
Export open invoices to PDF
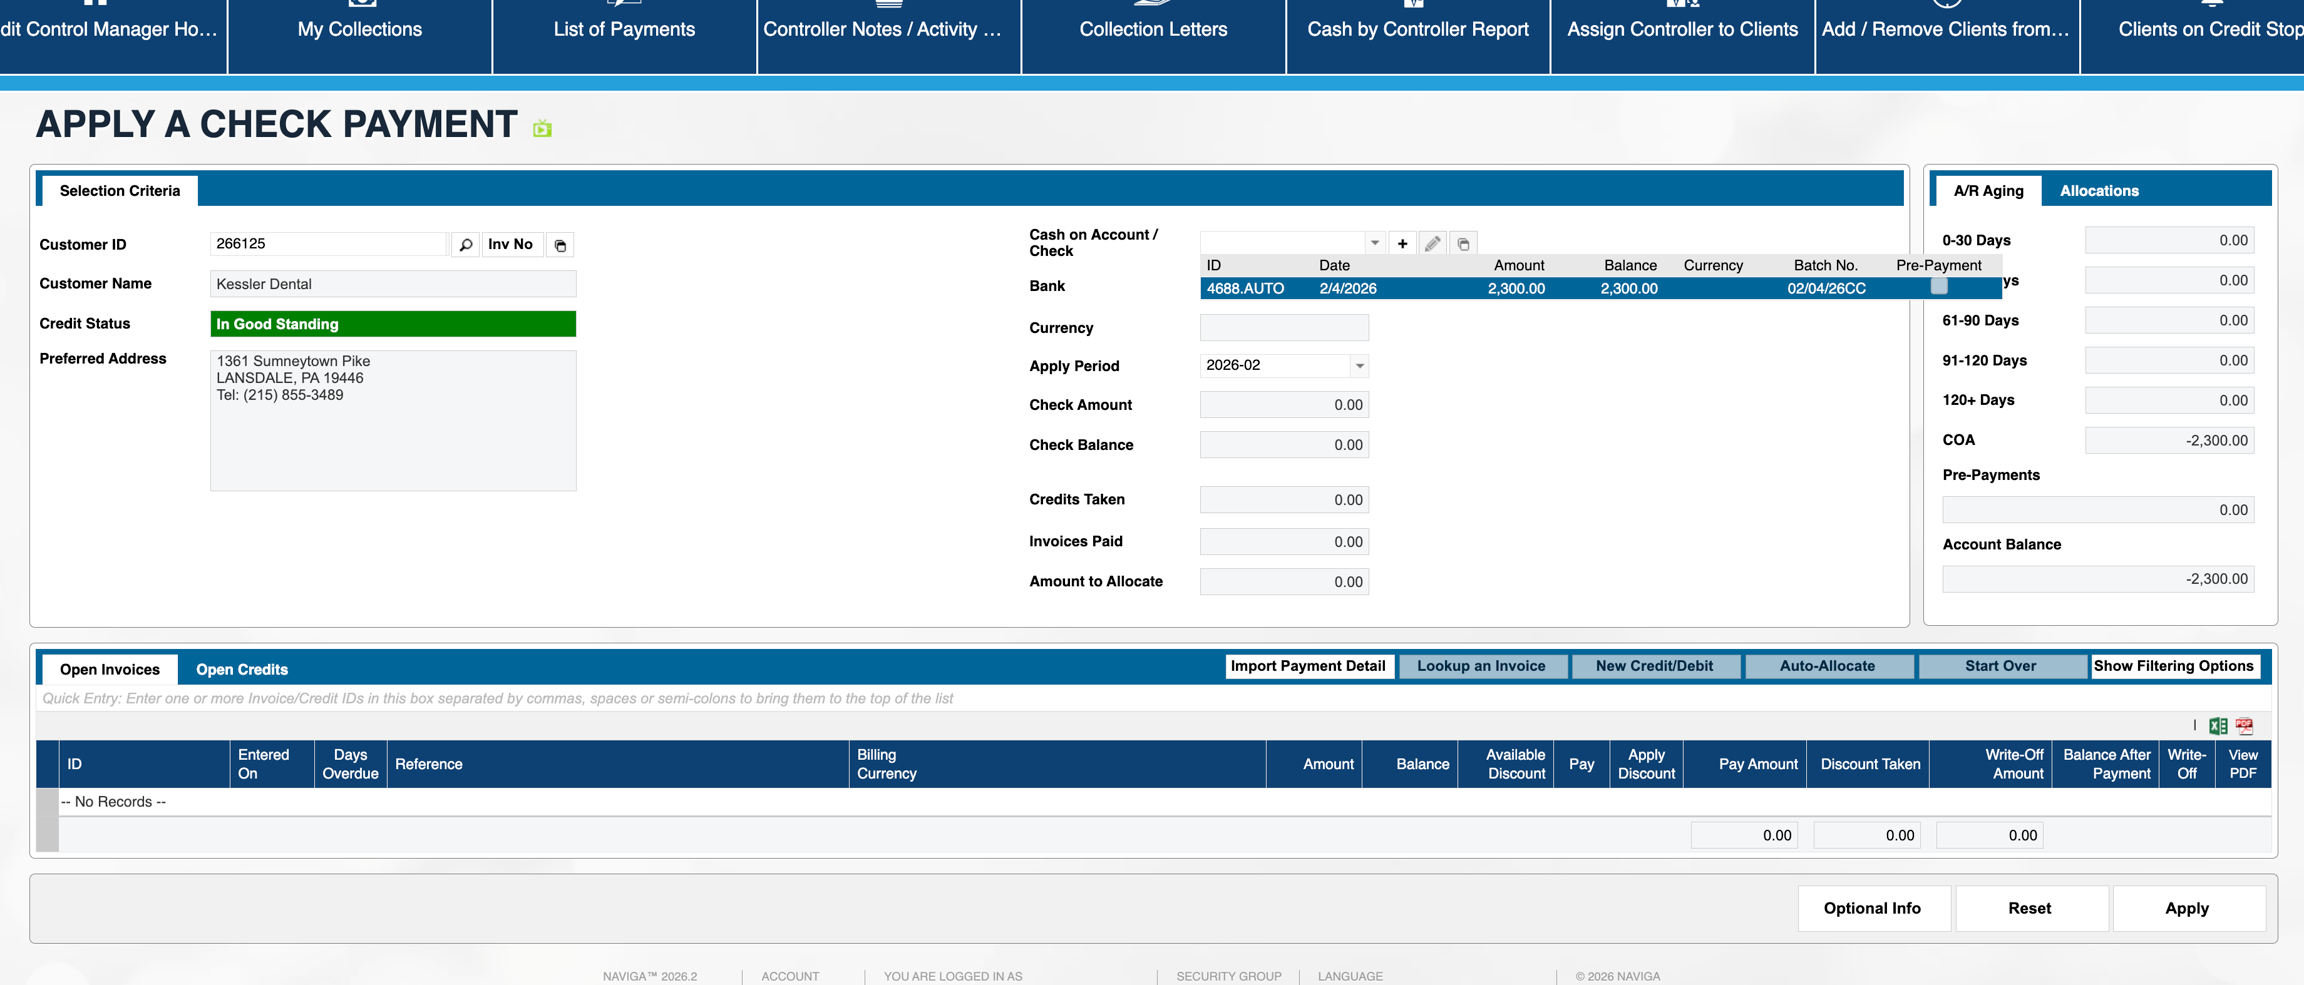coord(2245,726)
